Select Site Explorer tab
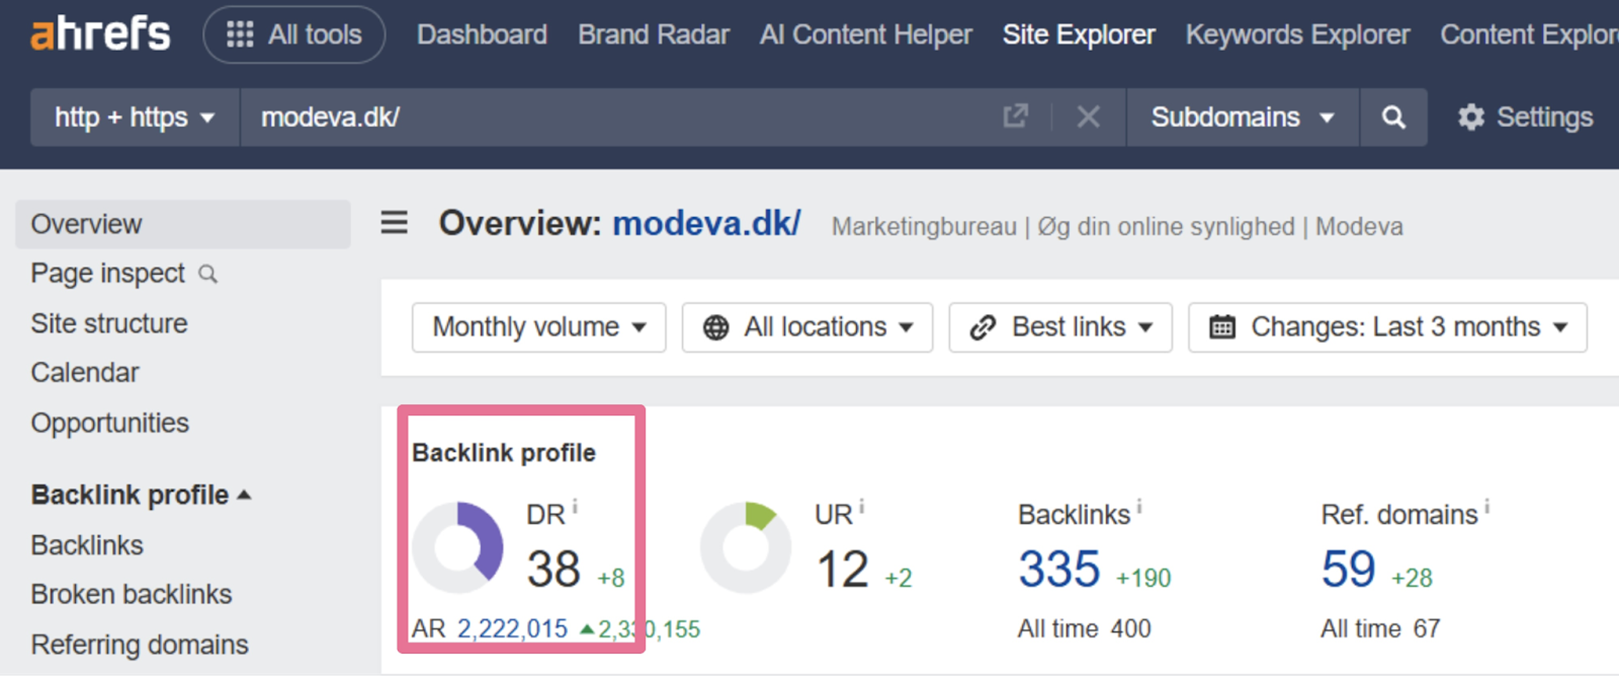This screenshot has height=676, width=1619. (1079, 35)
